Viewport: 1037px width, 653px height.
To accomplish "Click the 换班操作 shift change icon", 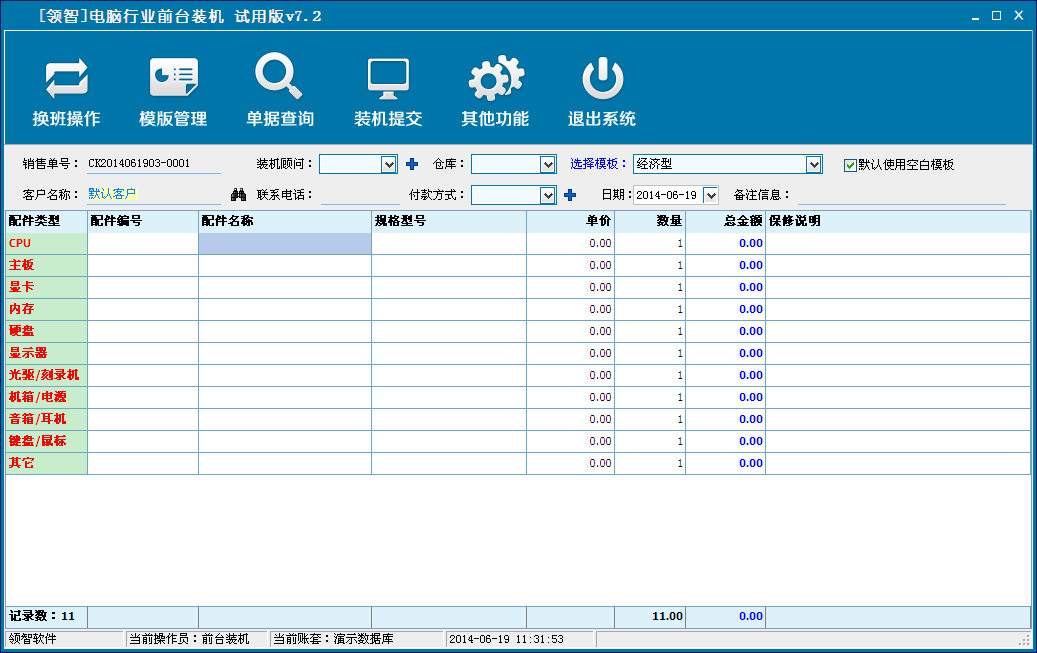I will [x=66, y=80].
